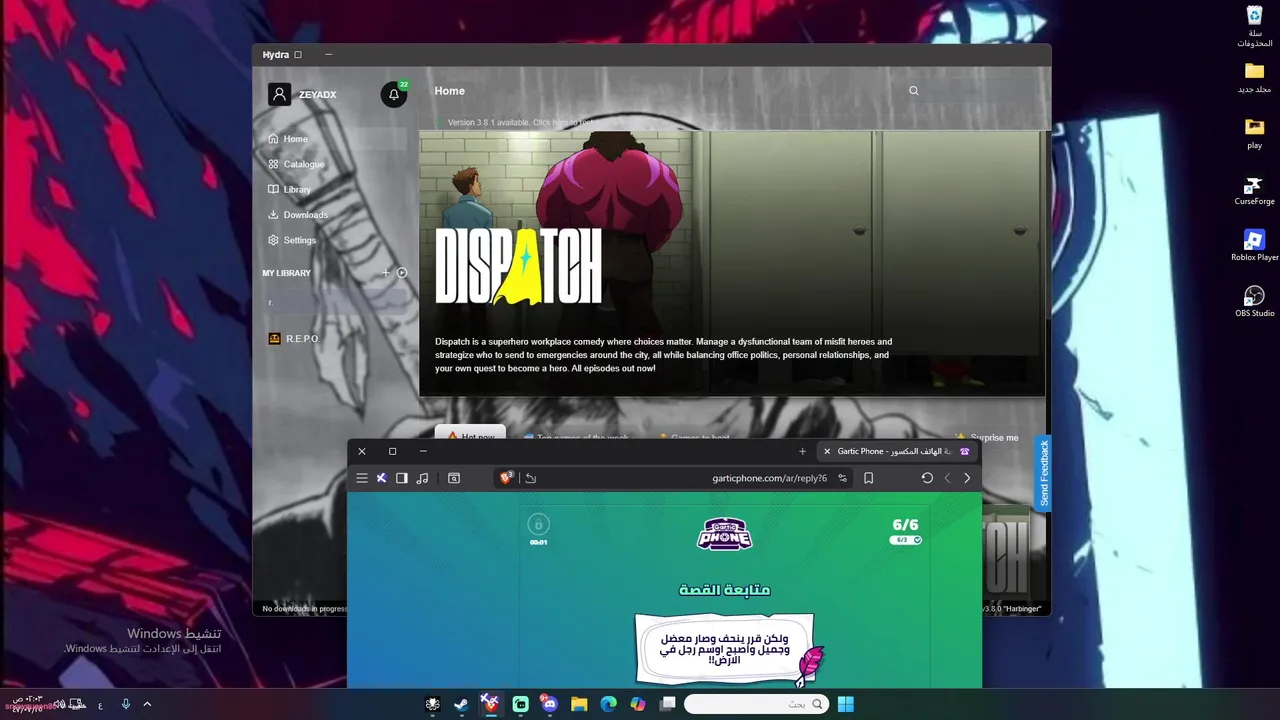Image resolution: width=1280 pixels, height=720 pixels.
Task: Open File Explorer from the taskbar
Action: pos(579,704)
